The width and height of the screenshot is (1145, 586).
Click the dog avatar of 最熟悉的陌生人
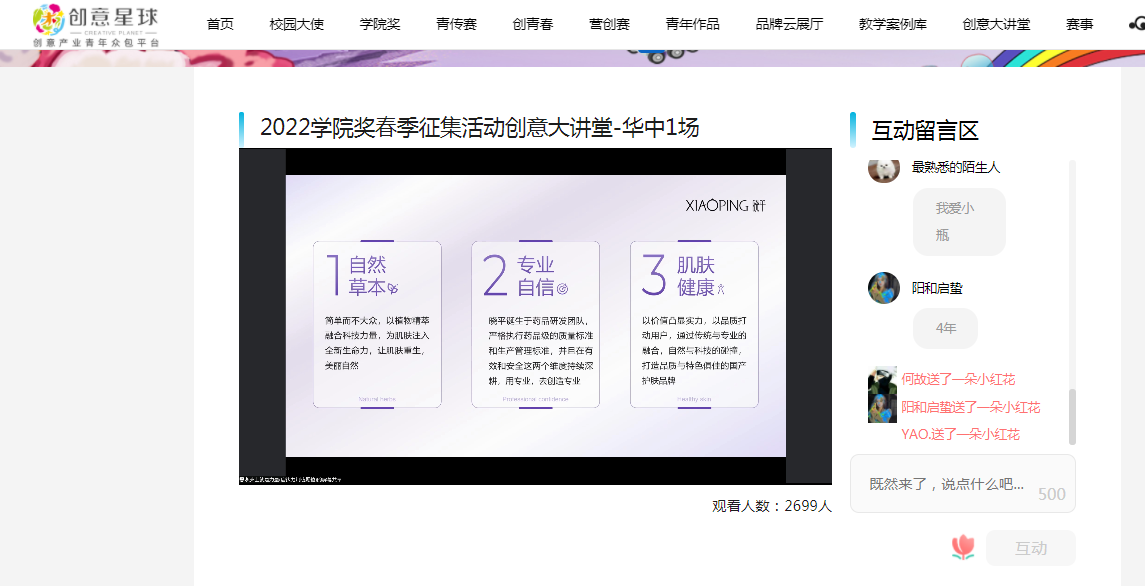point(884,169)
